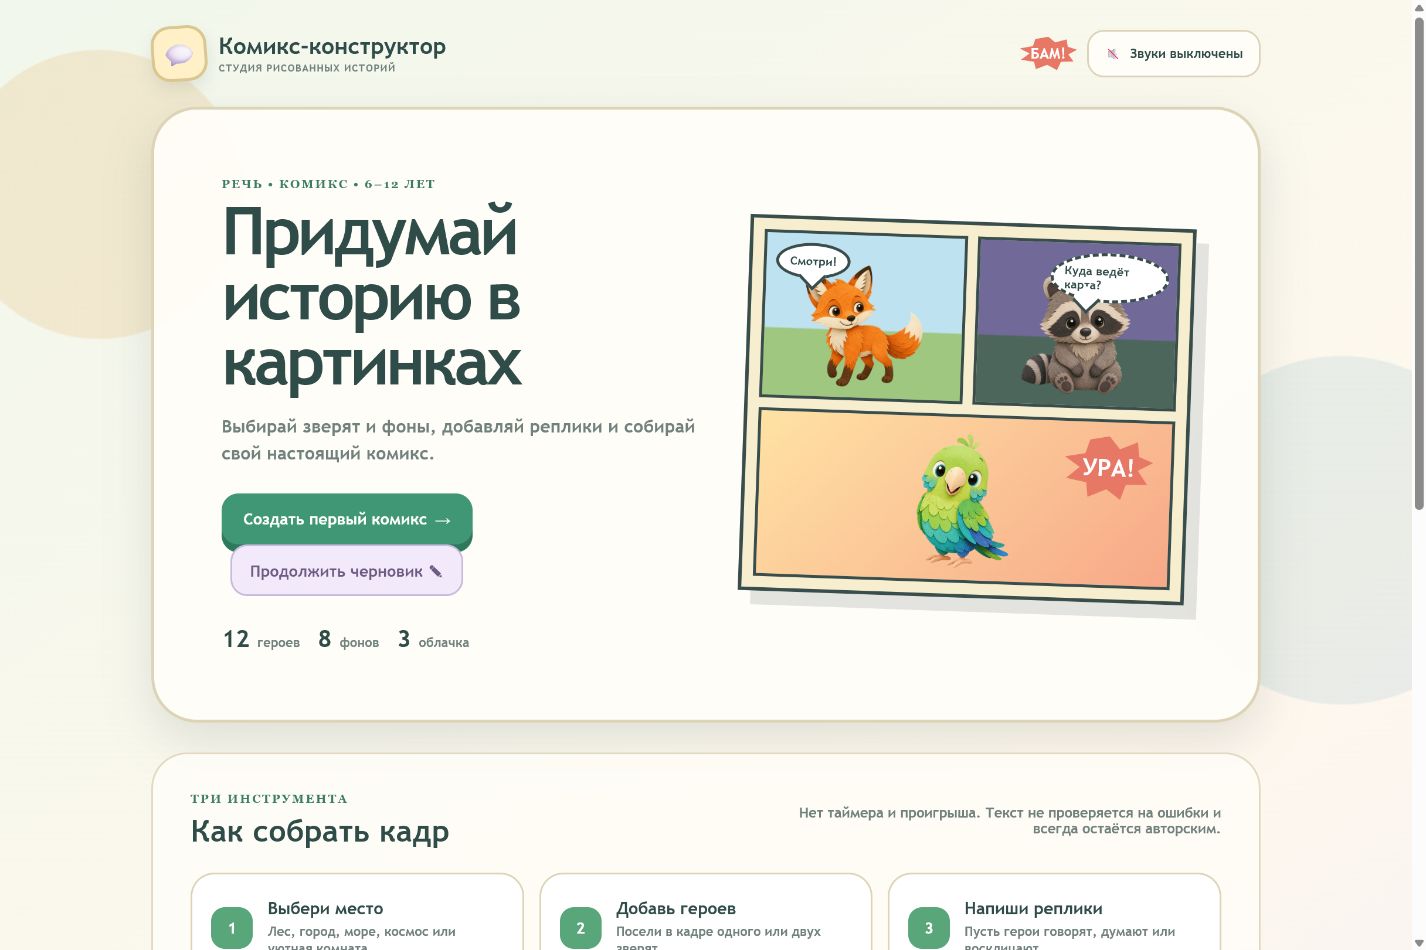Click the Куда ведёт карта? thought bubble
1426x950 pixels.
pyautogui.click(x=1108, y=279)
